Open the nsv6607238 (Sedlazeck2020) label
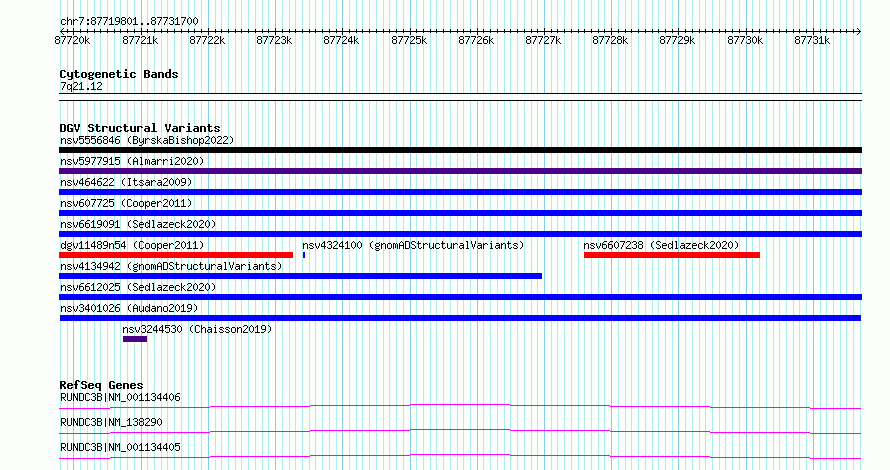 coord(661,245)
